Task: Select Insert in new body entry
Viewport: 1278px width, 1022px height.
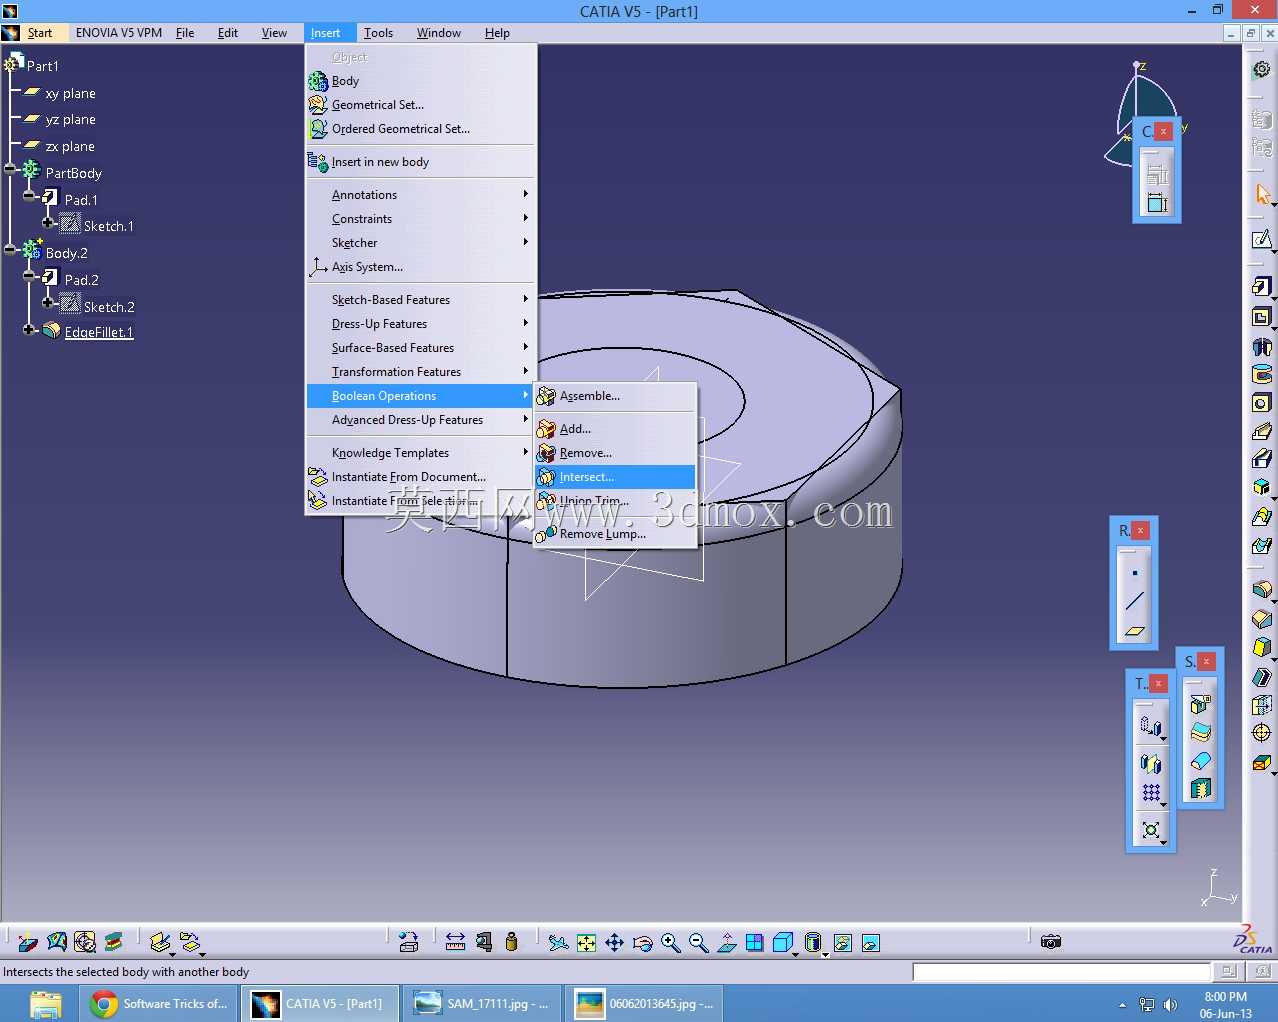Action: [x=420, y=162]
